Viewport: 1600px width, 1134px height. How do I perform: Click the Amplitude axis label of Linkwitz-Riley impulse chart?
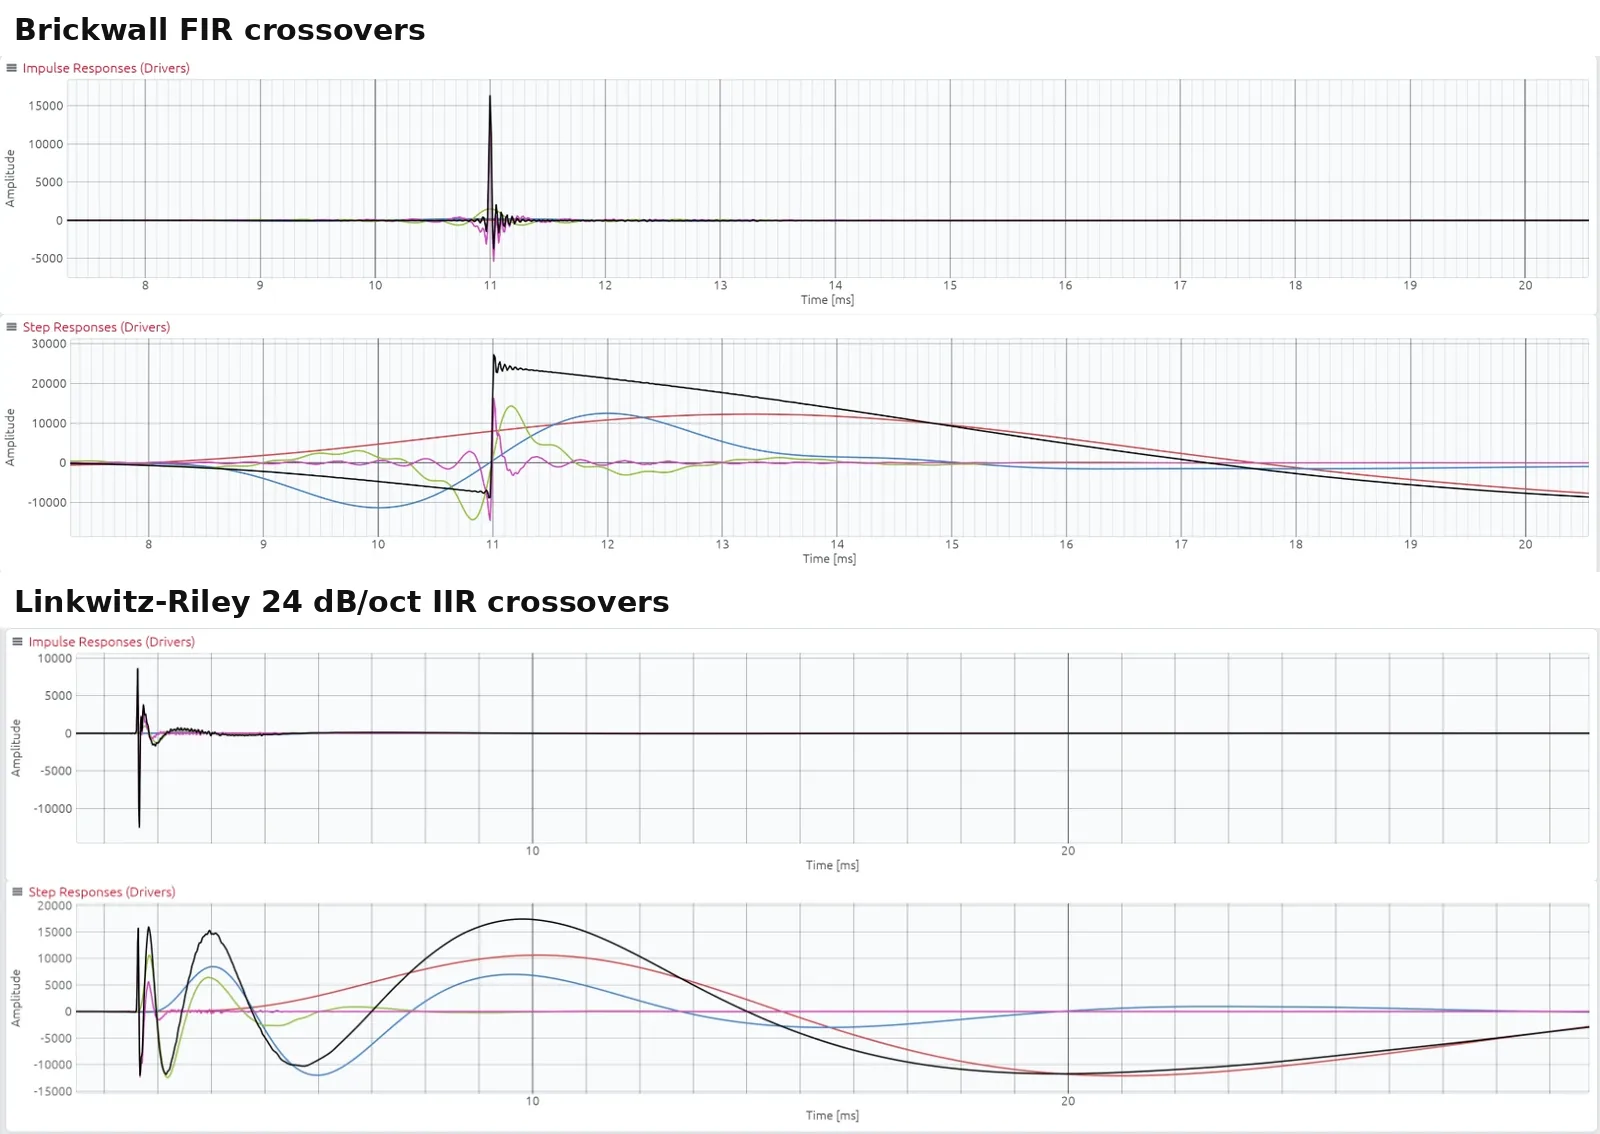[x=15, y=748]
